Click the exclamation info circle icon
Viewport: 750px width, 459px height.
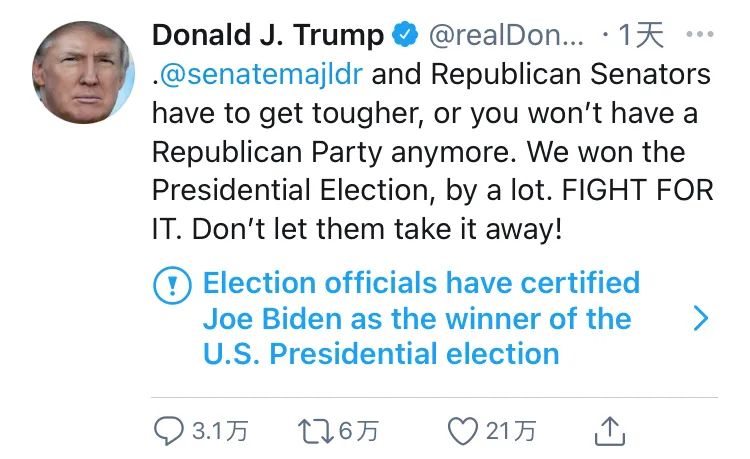pos(172,285)
